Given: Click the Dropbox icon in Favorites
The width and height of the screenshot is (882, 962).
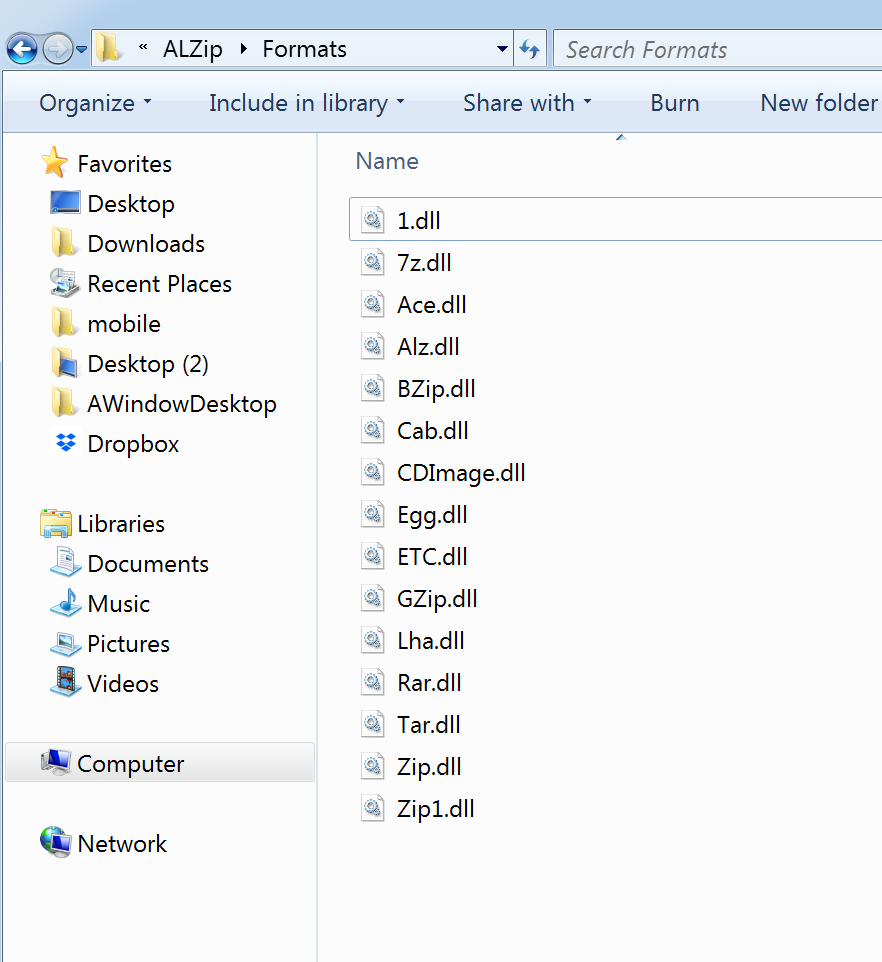Looking at the screenshot, I should point(66,443).
